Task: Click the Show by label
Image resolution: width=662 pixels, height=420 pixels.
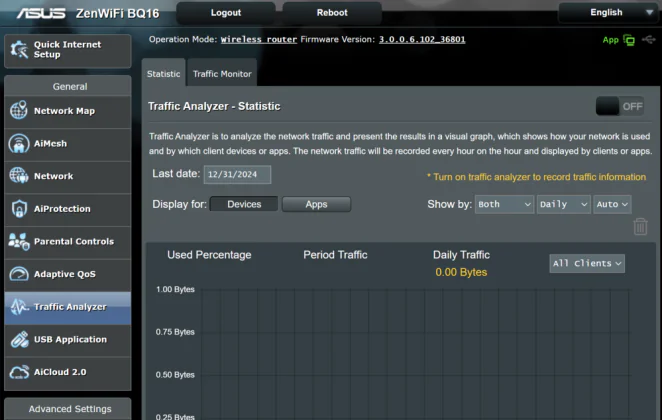Action: [449, 204]
